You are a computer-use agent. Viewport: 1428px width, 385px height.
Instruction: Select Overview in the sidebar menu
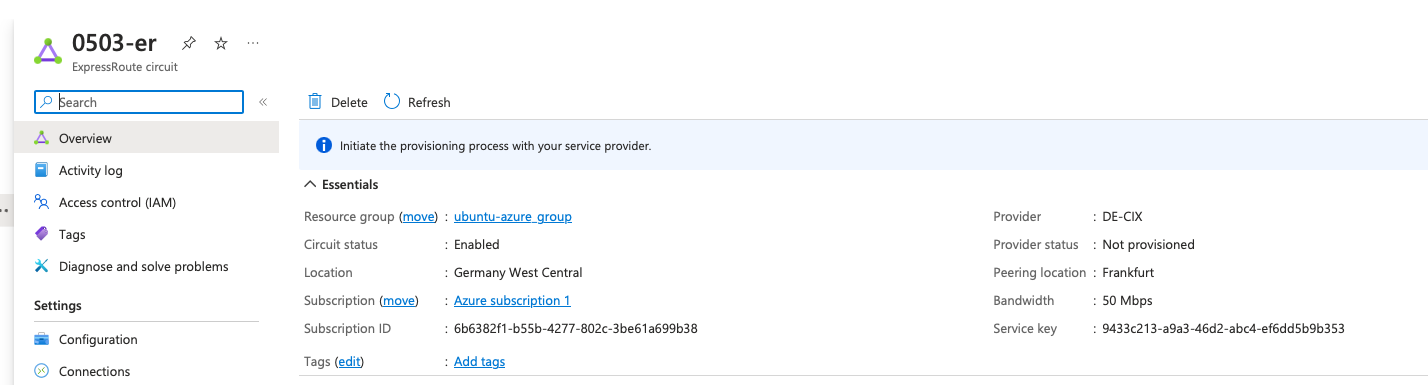146,138
